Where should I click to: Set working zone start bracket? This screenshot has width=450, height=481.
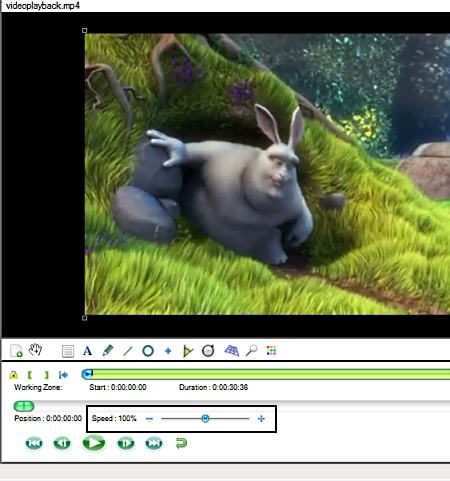tap(30, 375)
